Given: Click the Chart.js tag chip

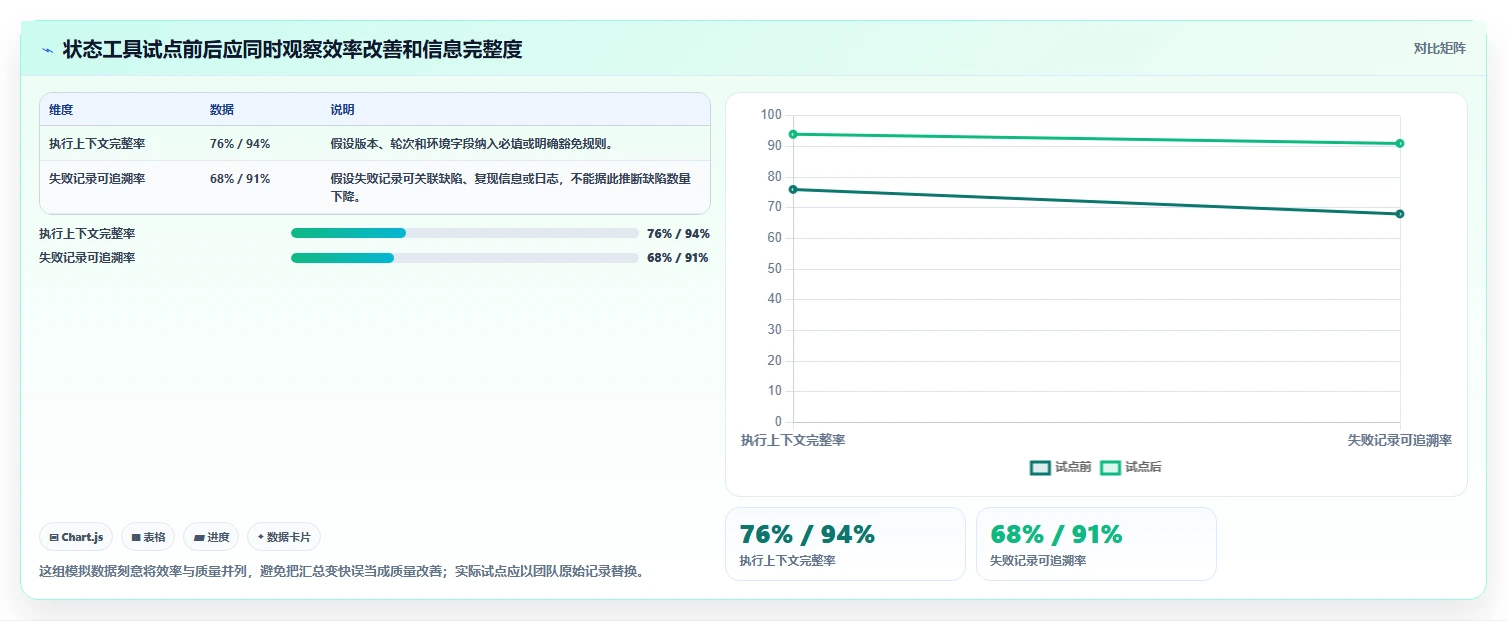Looking at the screenshot, I should [x=77, y=537].
